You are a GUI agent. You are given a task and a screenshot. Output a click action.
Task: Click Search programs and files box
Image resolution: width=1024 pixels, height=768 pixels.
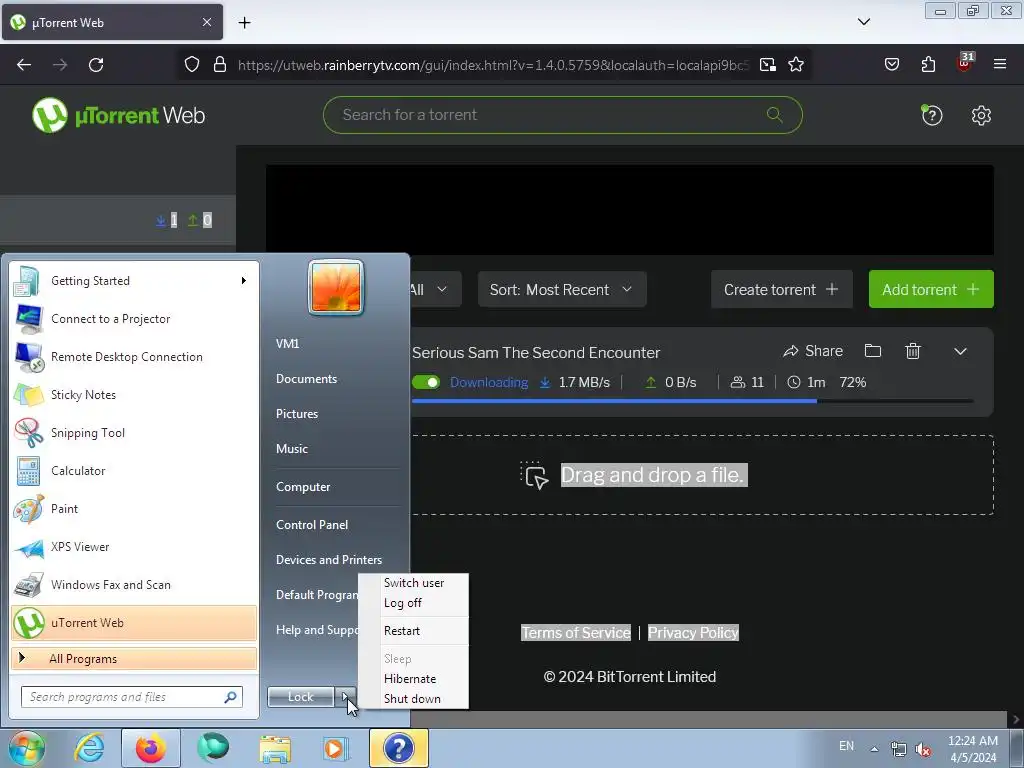(x=132, y=697)
